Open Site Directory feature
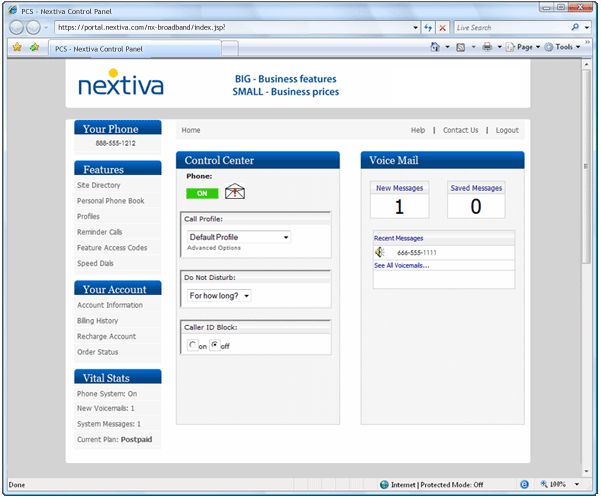Viewport: 601px width, 500px height. click(x=99, y=185)
